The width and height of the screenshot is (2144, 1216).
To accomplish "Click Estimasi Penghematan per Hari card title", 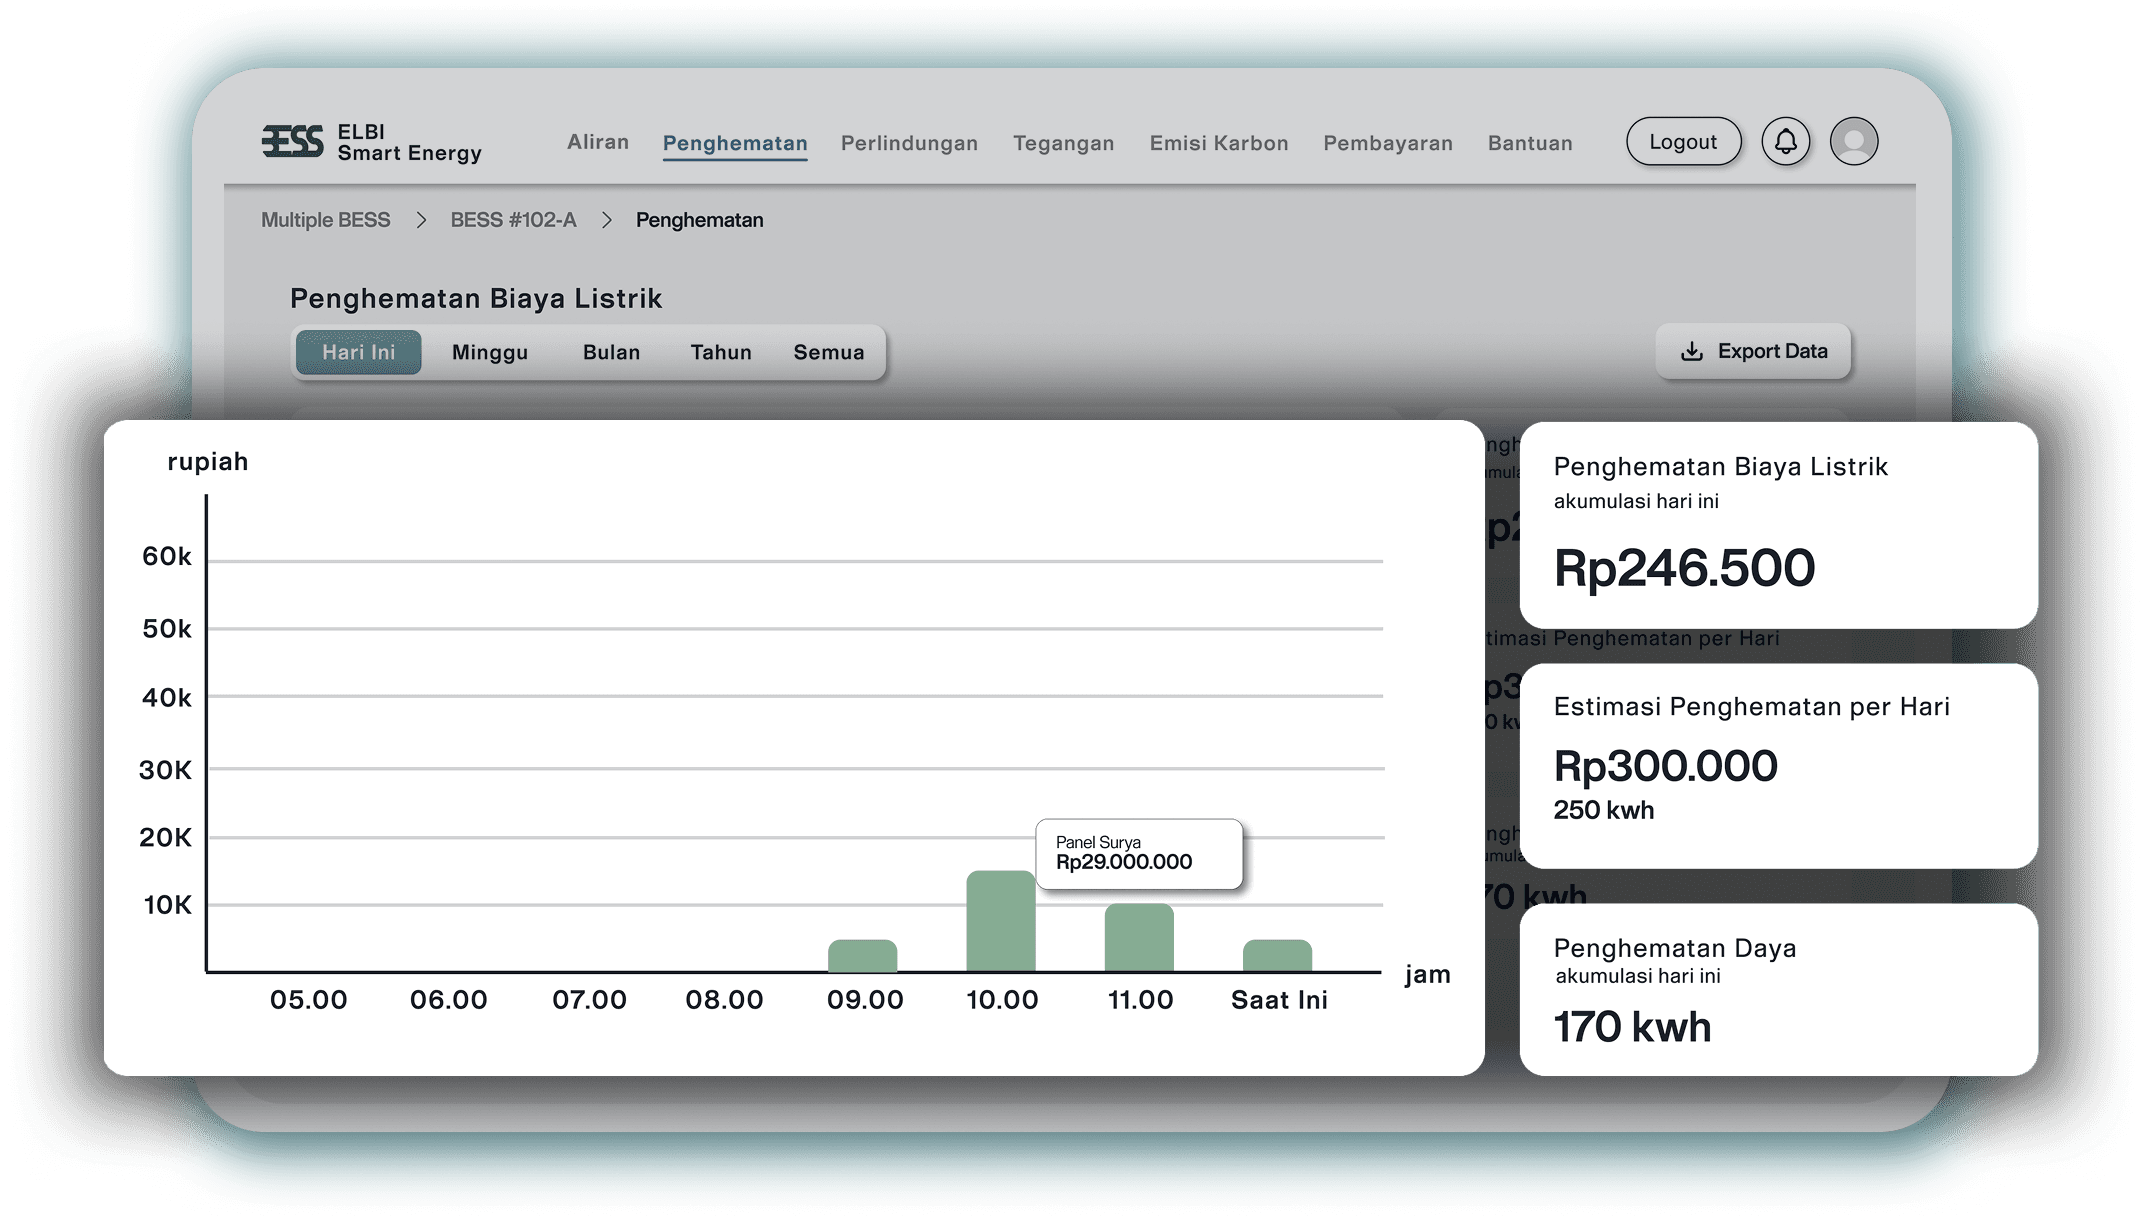I will tap(1752, 707).
